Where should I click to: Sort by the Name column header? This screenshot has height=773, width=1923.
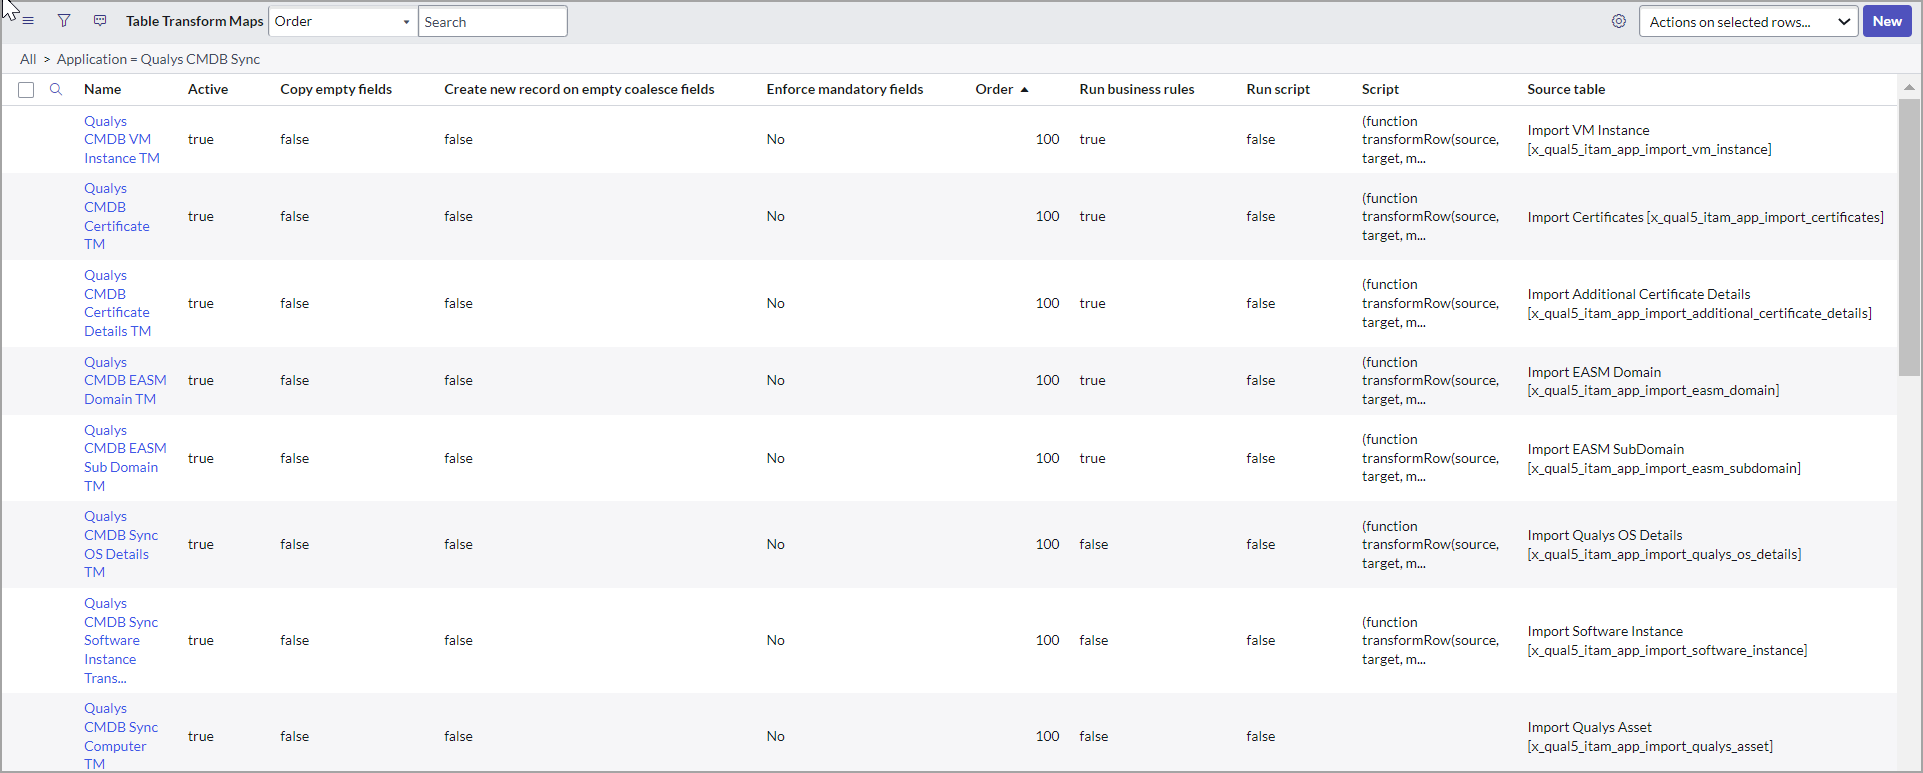coord(103,89)
